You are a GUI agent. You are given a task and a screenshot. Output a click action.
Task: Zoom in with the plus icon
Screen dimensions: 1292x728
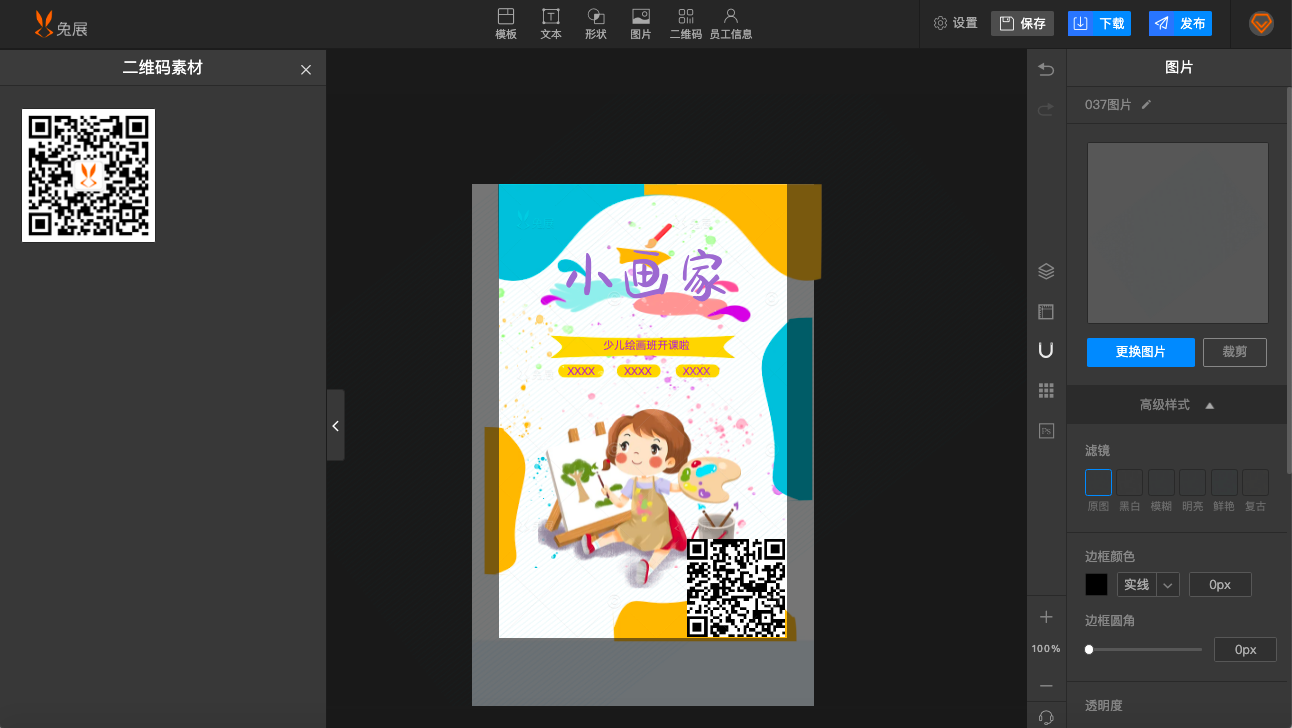pyautogui.click(x=1046, y=617)
